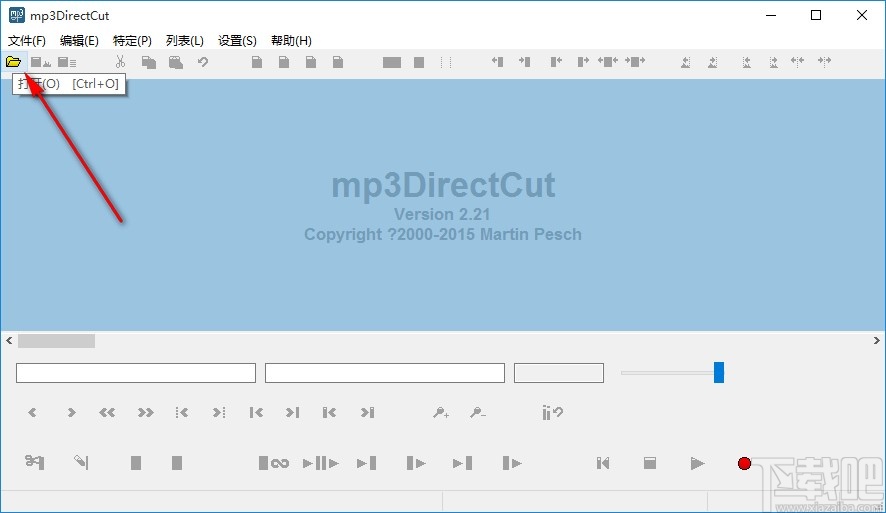Click the horizontal scrollbar thumb
This screenshot has width=886, height=513.
[x=57, y=341]
